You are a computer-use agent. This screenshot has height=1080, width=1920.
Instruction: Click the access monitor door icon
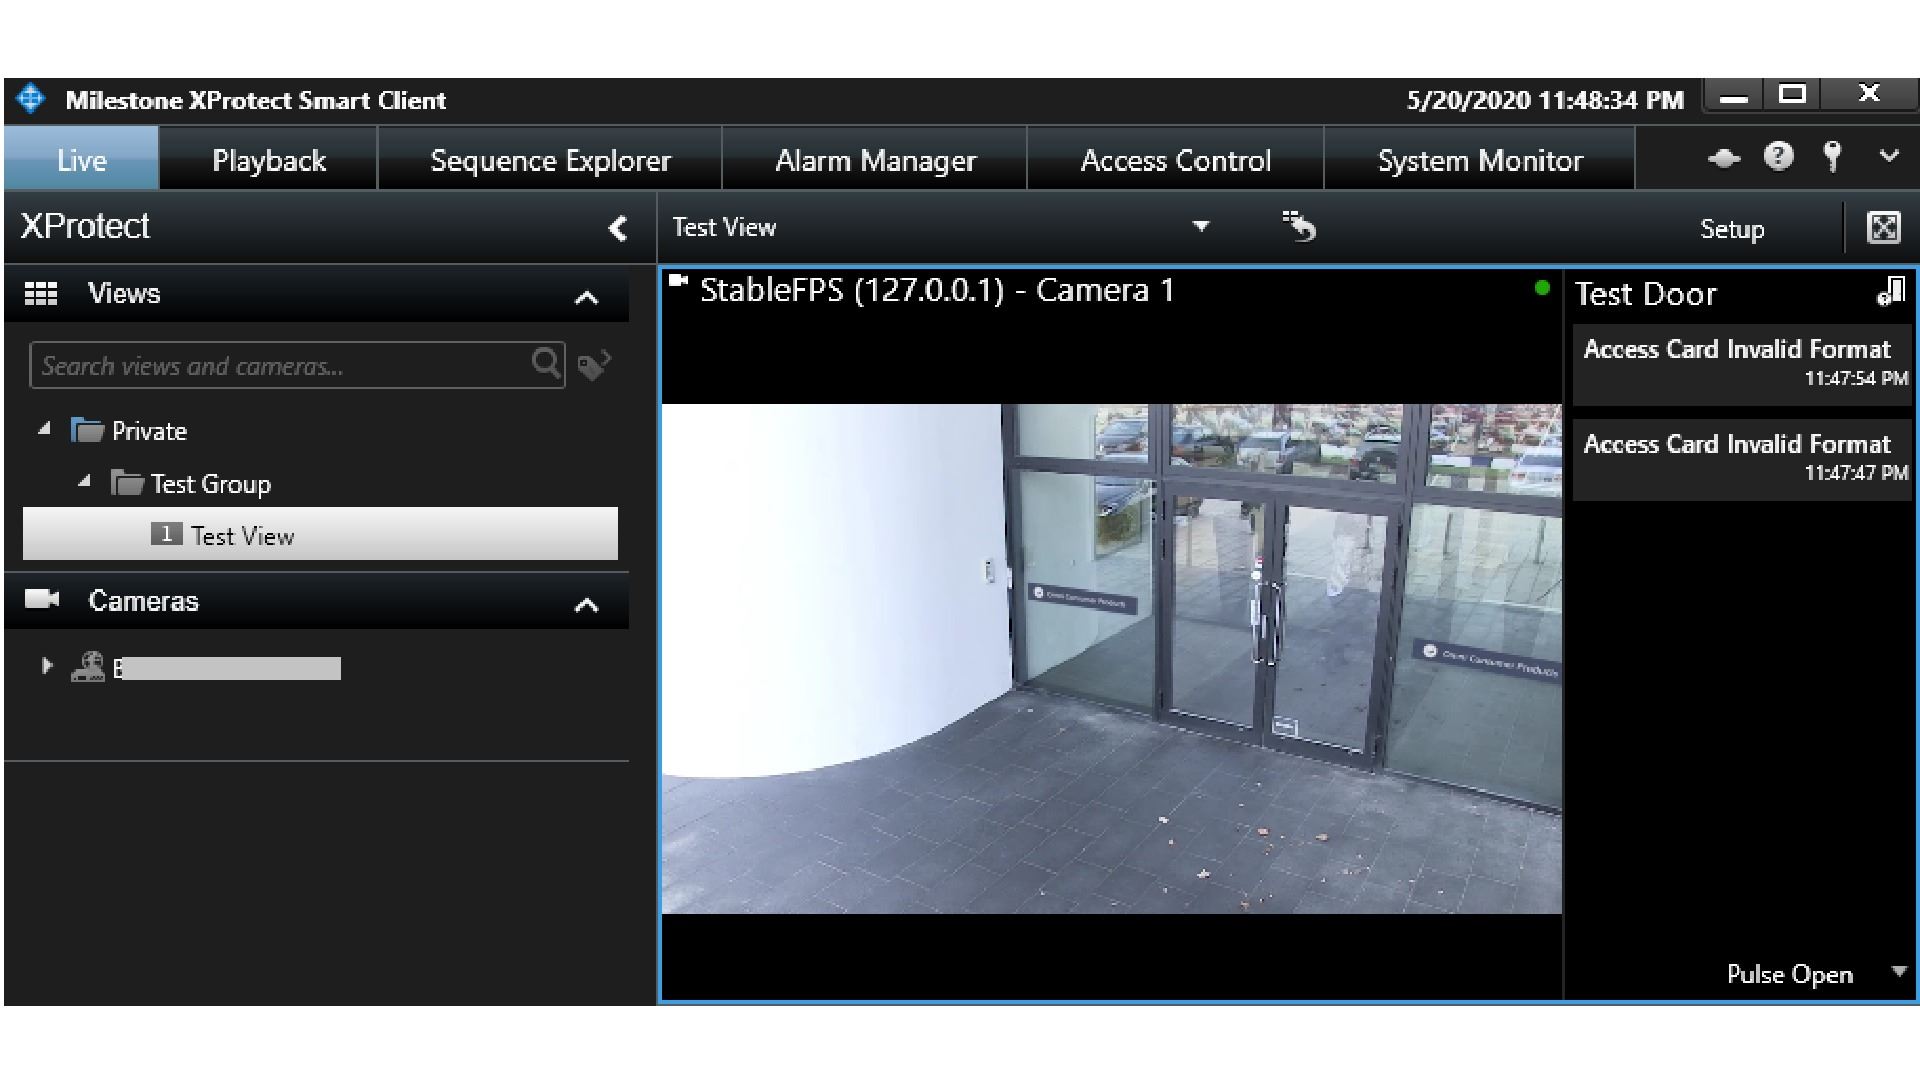click(1890, 291)
